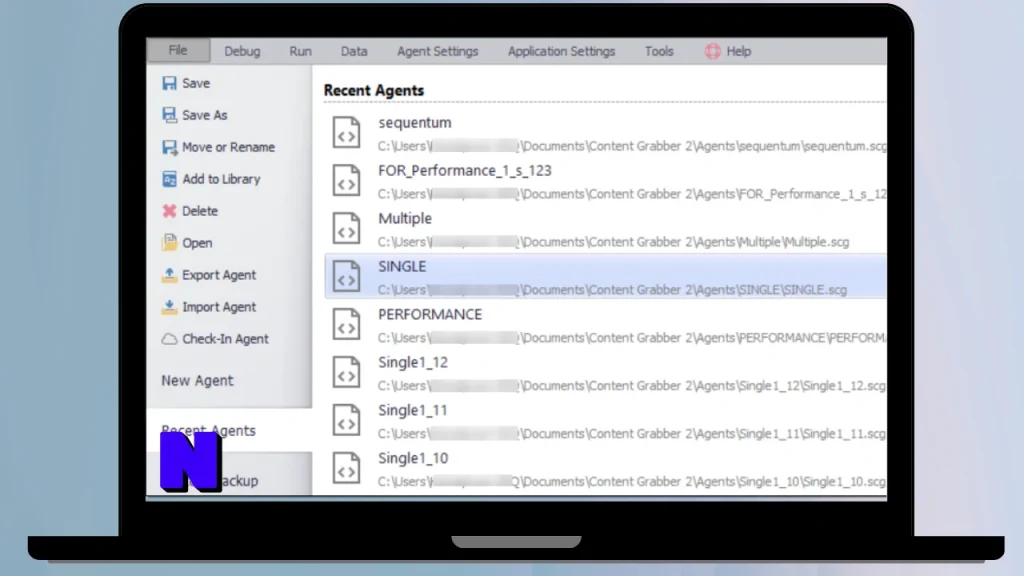
Task: Click the Multiple agent file icon
Action: [x=346, y=229]
